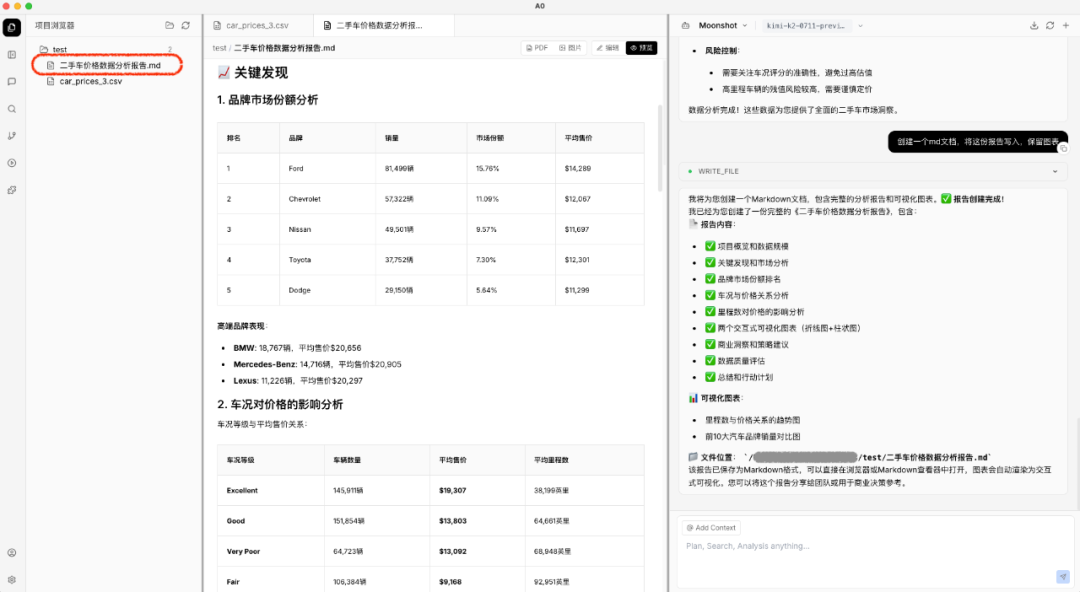This screenshot has width=1080, height=592.
Task: Click the 市场份额 column header
Action: [510, 138]
